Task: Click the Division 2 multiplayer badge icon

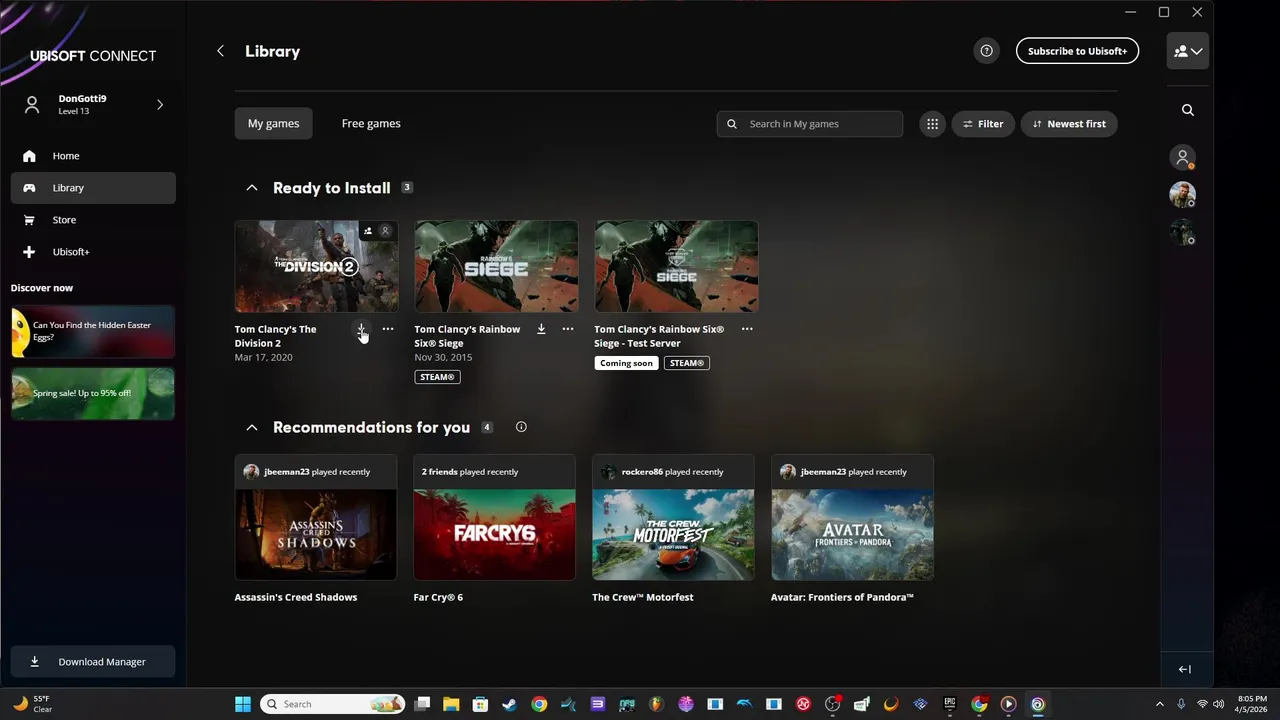Action: tap(368, 231)
